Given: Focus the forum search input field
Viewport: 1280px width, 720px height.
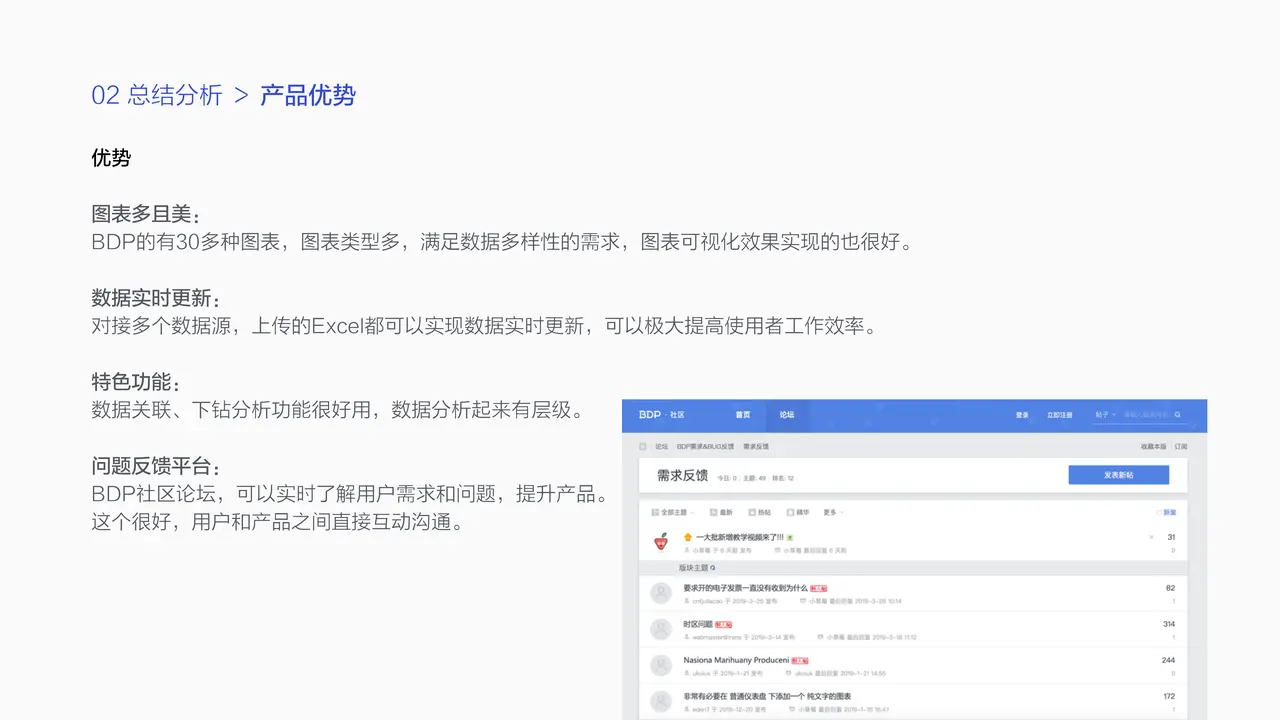Looking at the screenshot, I should pos(1146,415).
